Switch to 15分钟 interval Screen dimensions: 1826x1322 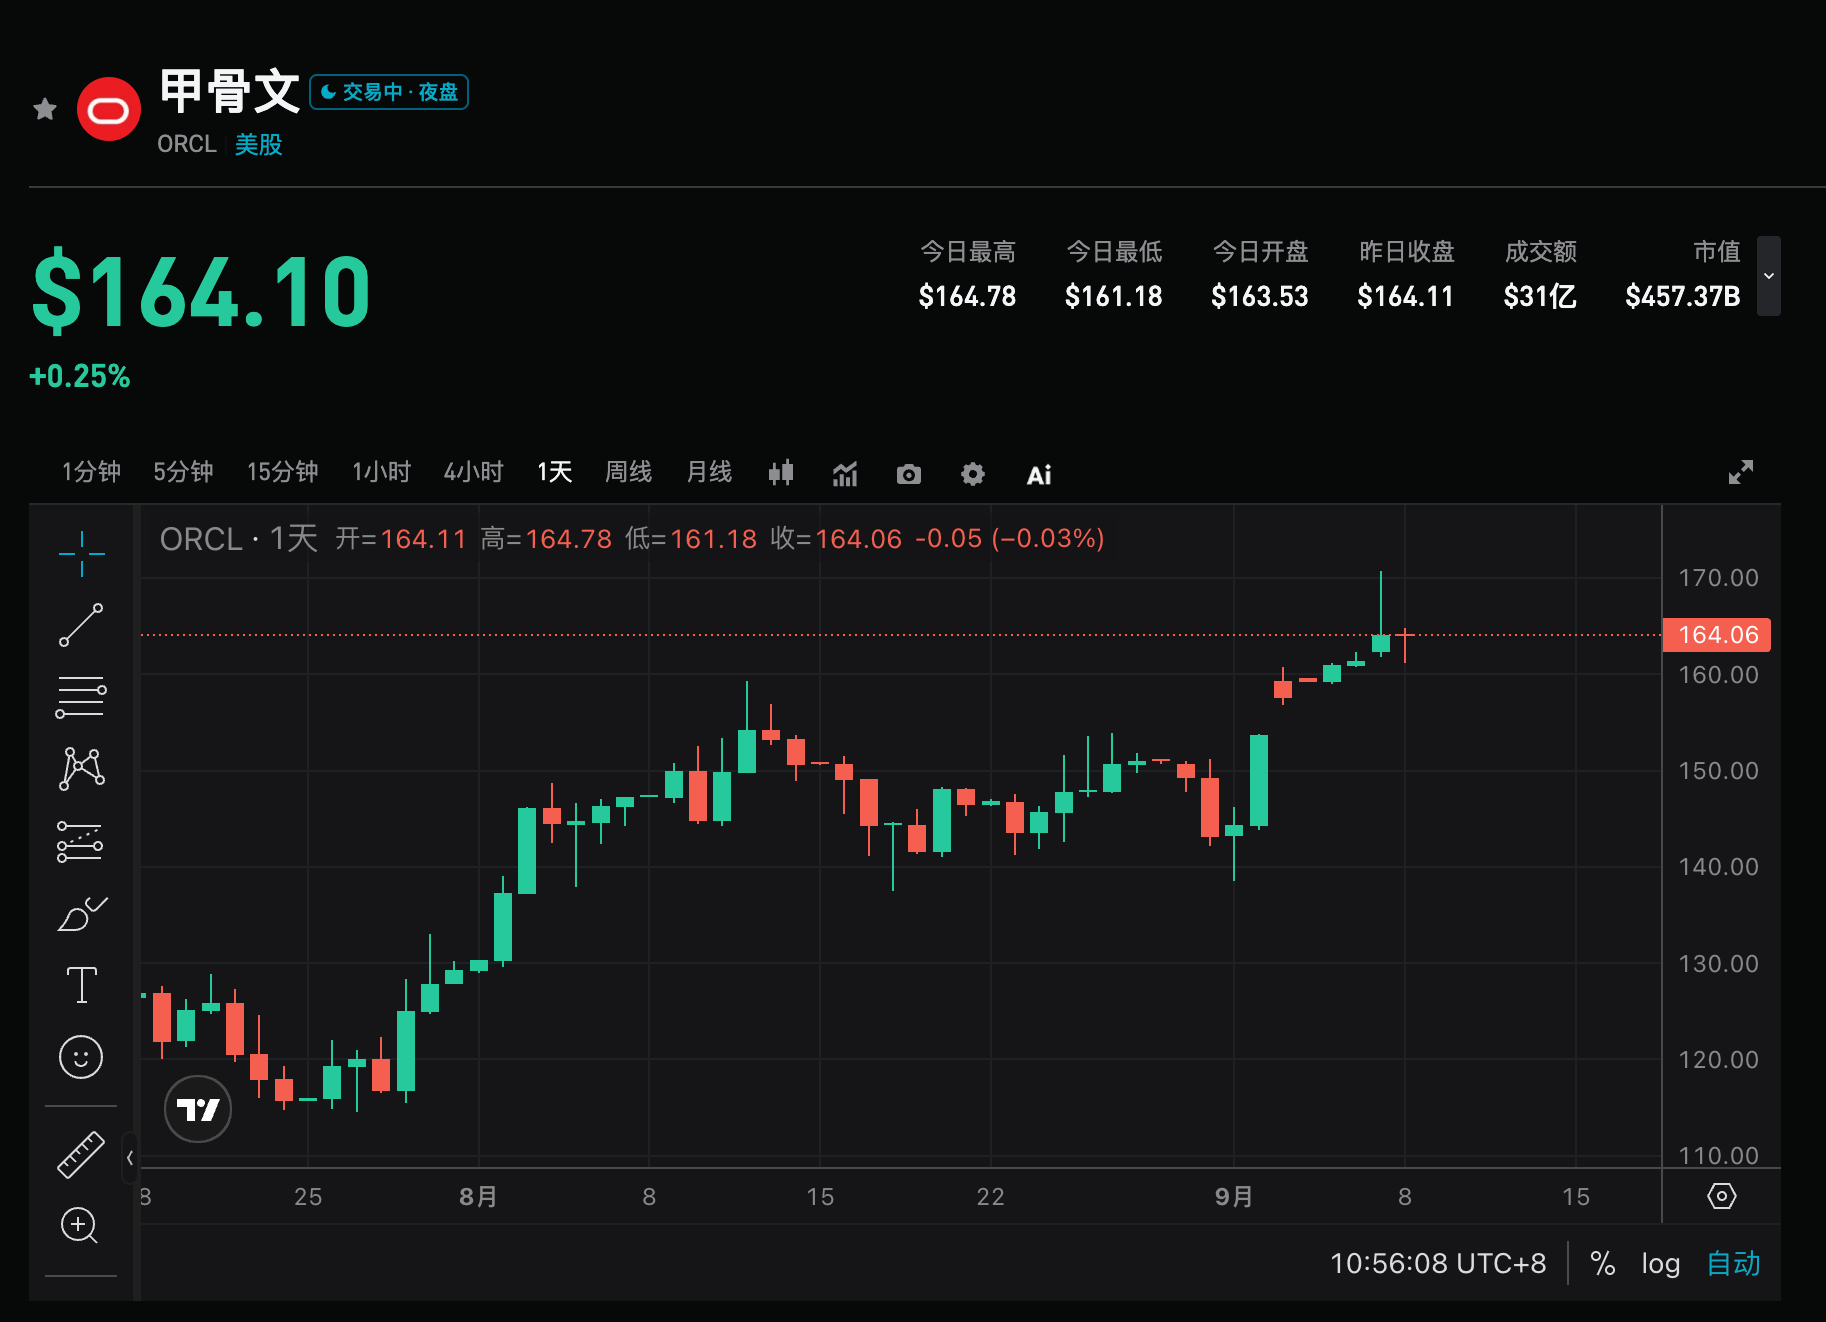click(x=282, y=472)
